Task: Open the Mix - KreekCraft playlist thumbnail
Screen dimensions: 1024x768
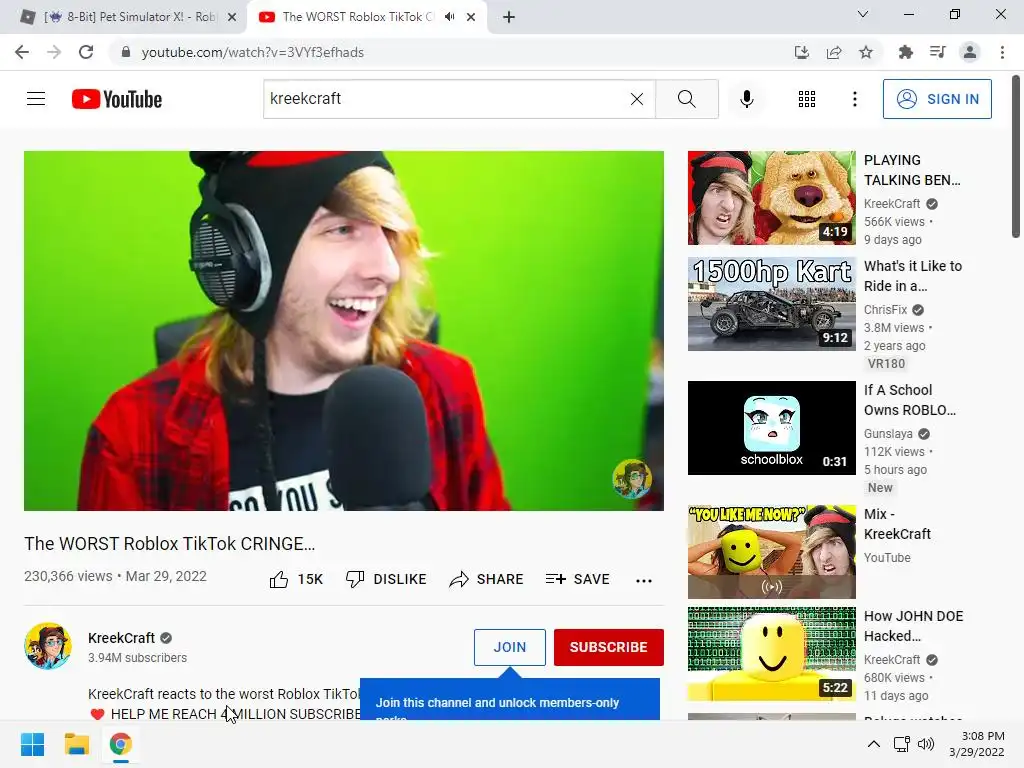Action: [771, 552]
